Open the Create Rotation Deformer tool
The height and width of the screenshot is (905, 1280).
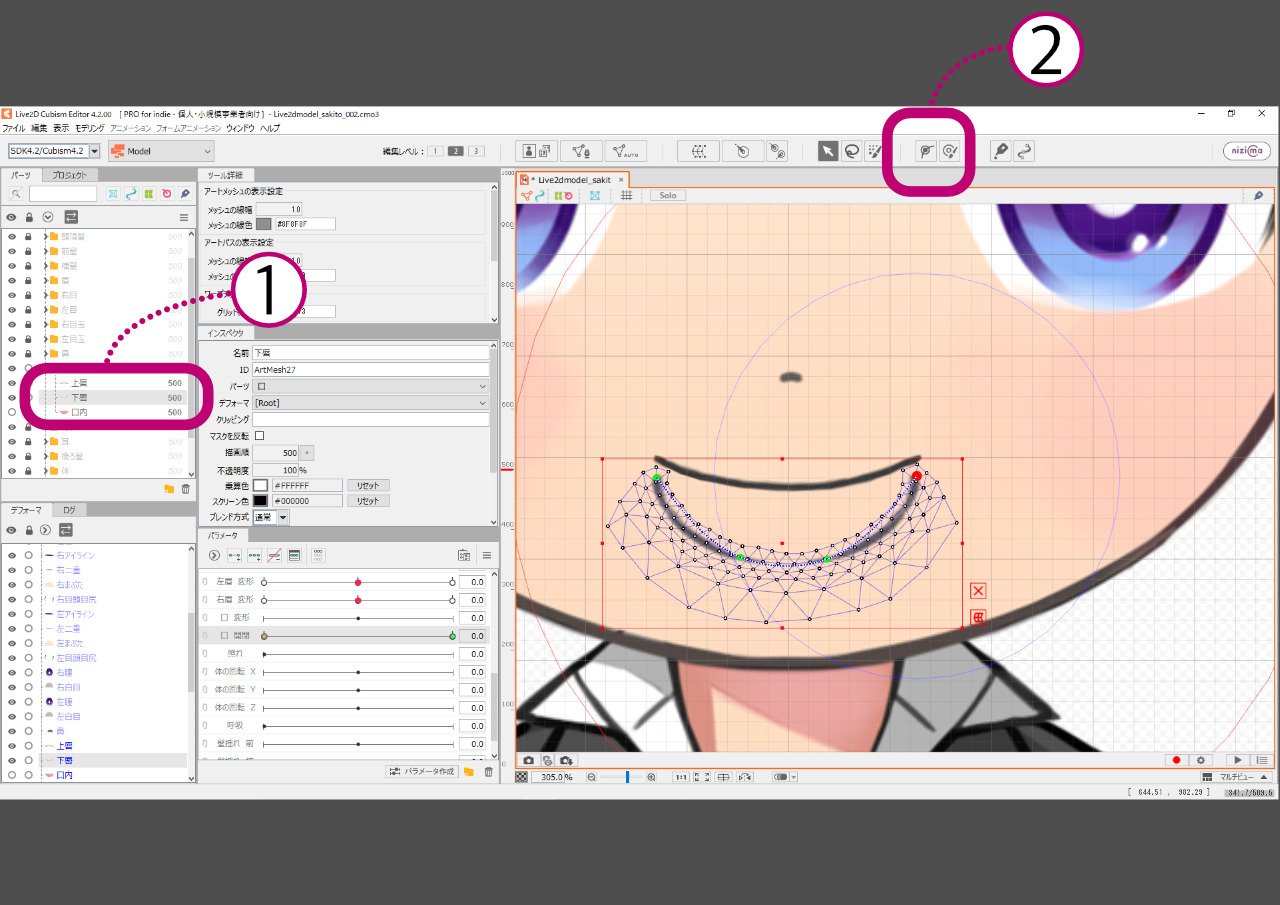[742, 151]
